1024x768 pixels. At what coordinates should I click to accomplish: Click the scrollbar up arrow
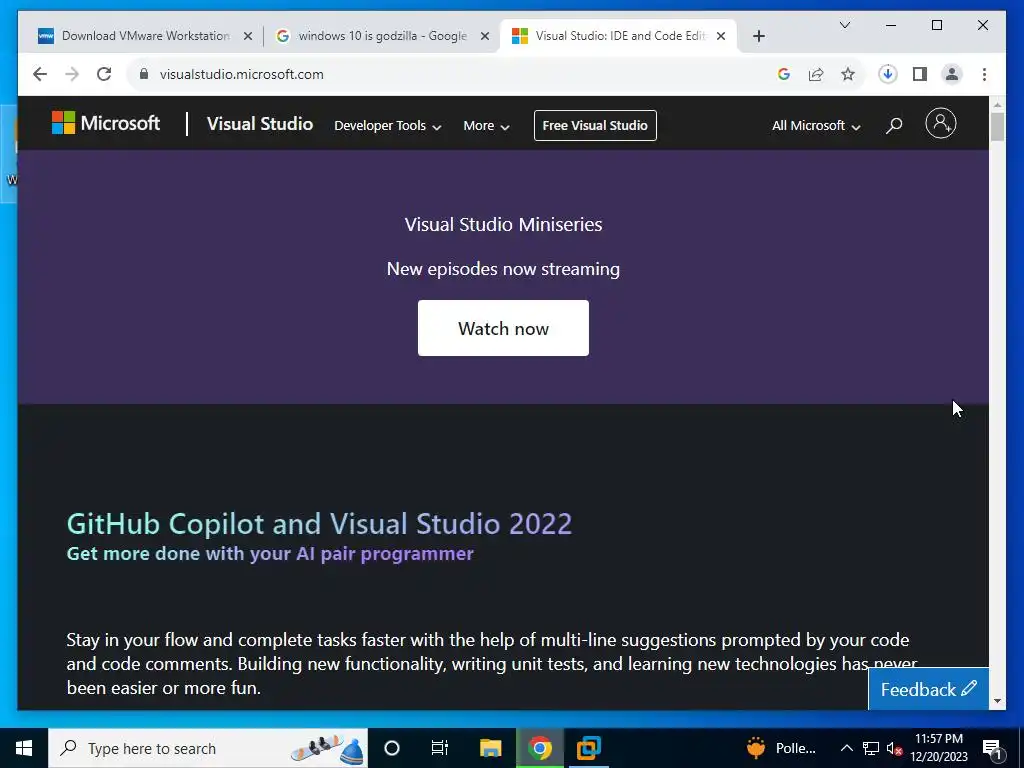(997, 104)
